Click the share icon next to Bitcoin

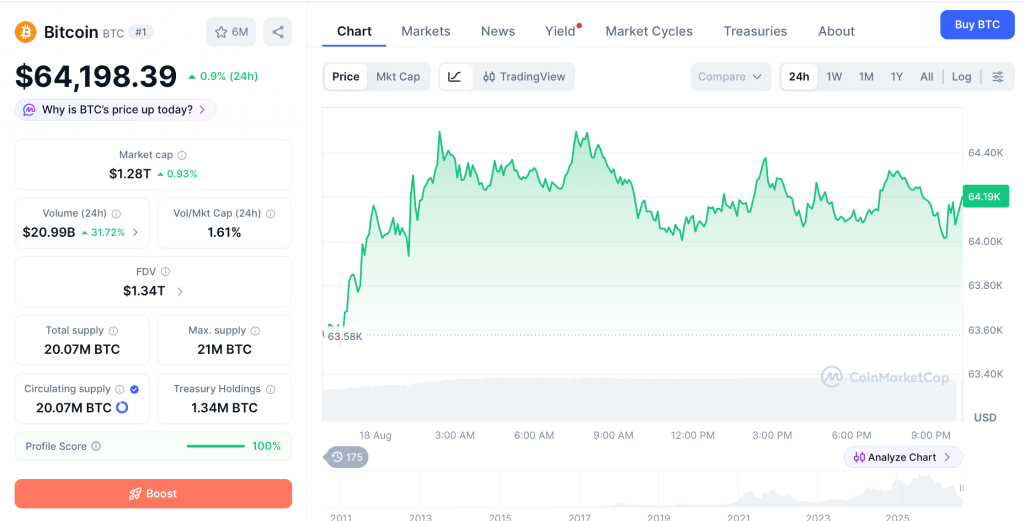[x=278, y=32]
